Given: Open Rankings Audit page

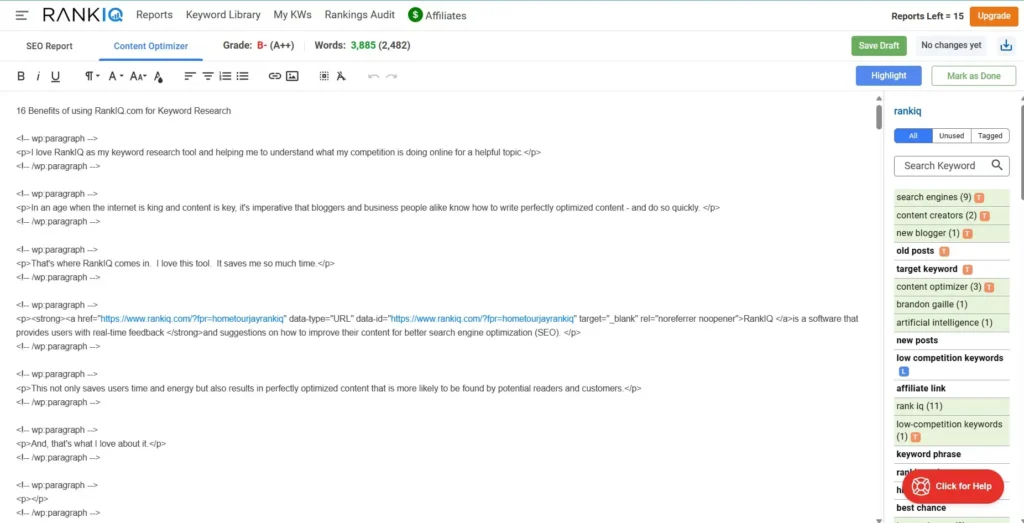Looking at the screenshot, I should [360, 15].
